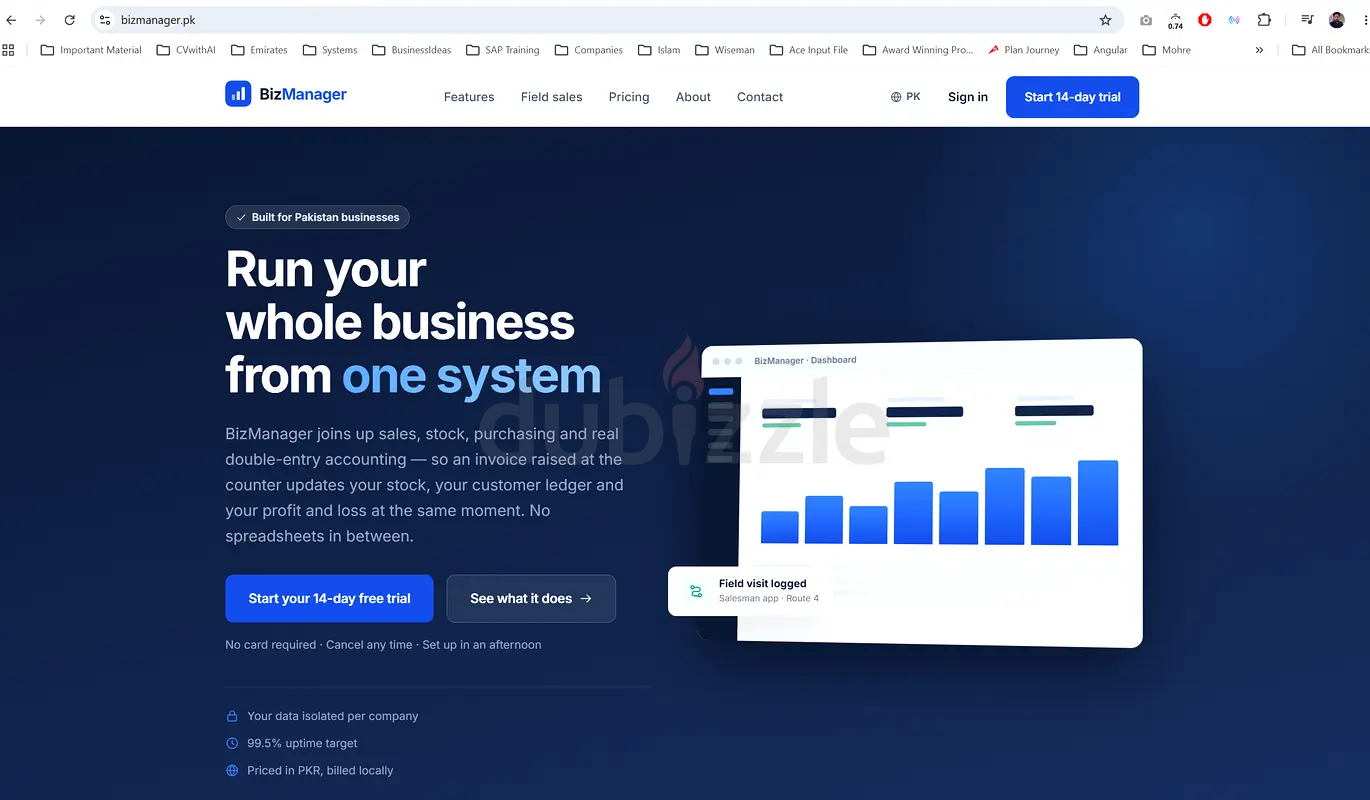Open the Chrome profile avatar

[x=1337, y=20]
